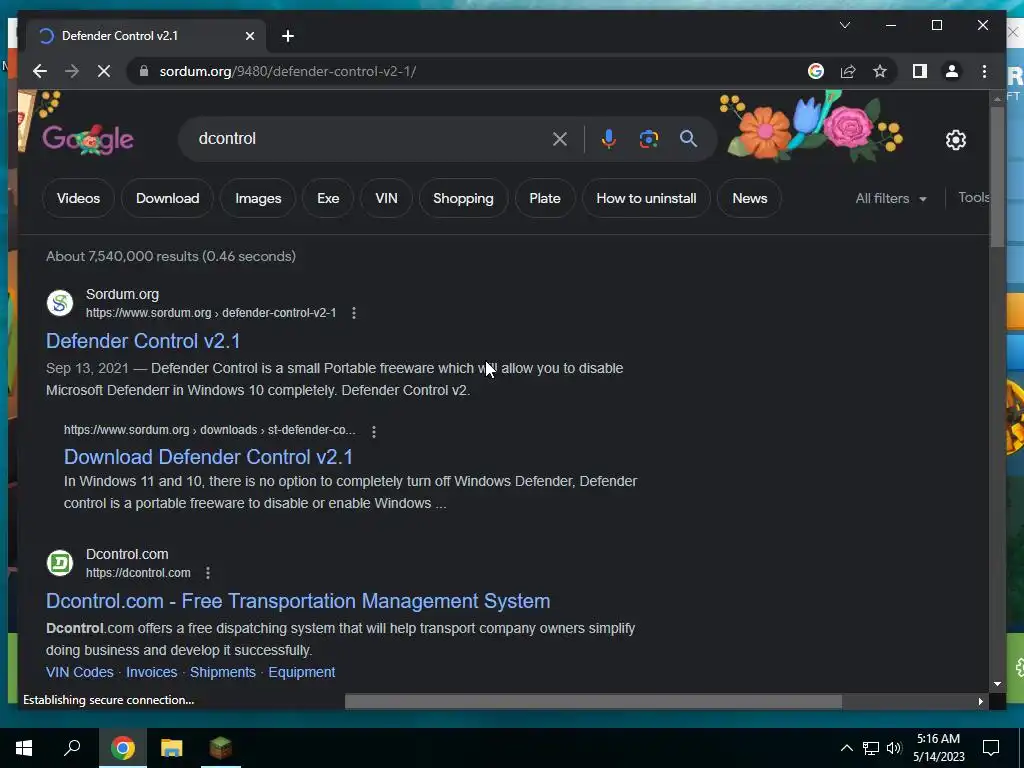Image resolution: width=1024 pixels, height=768 pixels.
Task: Select the VIN filter chip
Action: pyautogui.click(x=386, y=198)
